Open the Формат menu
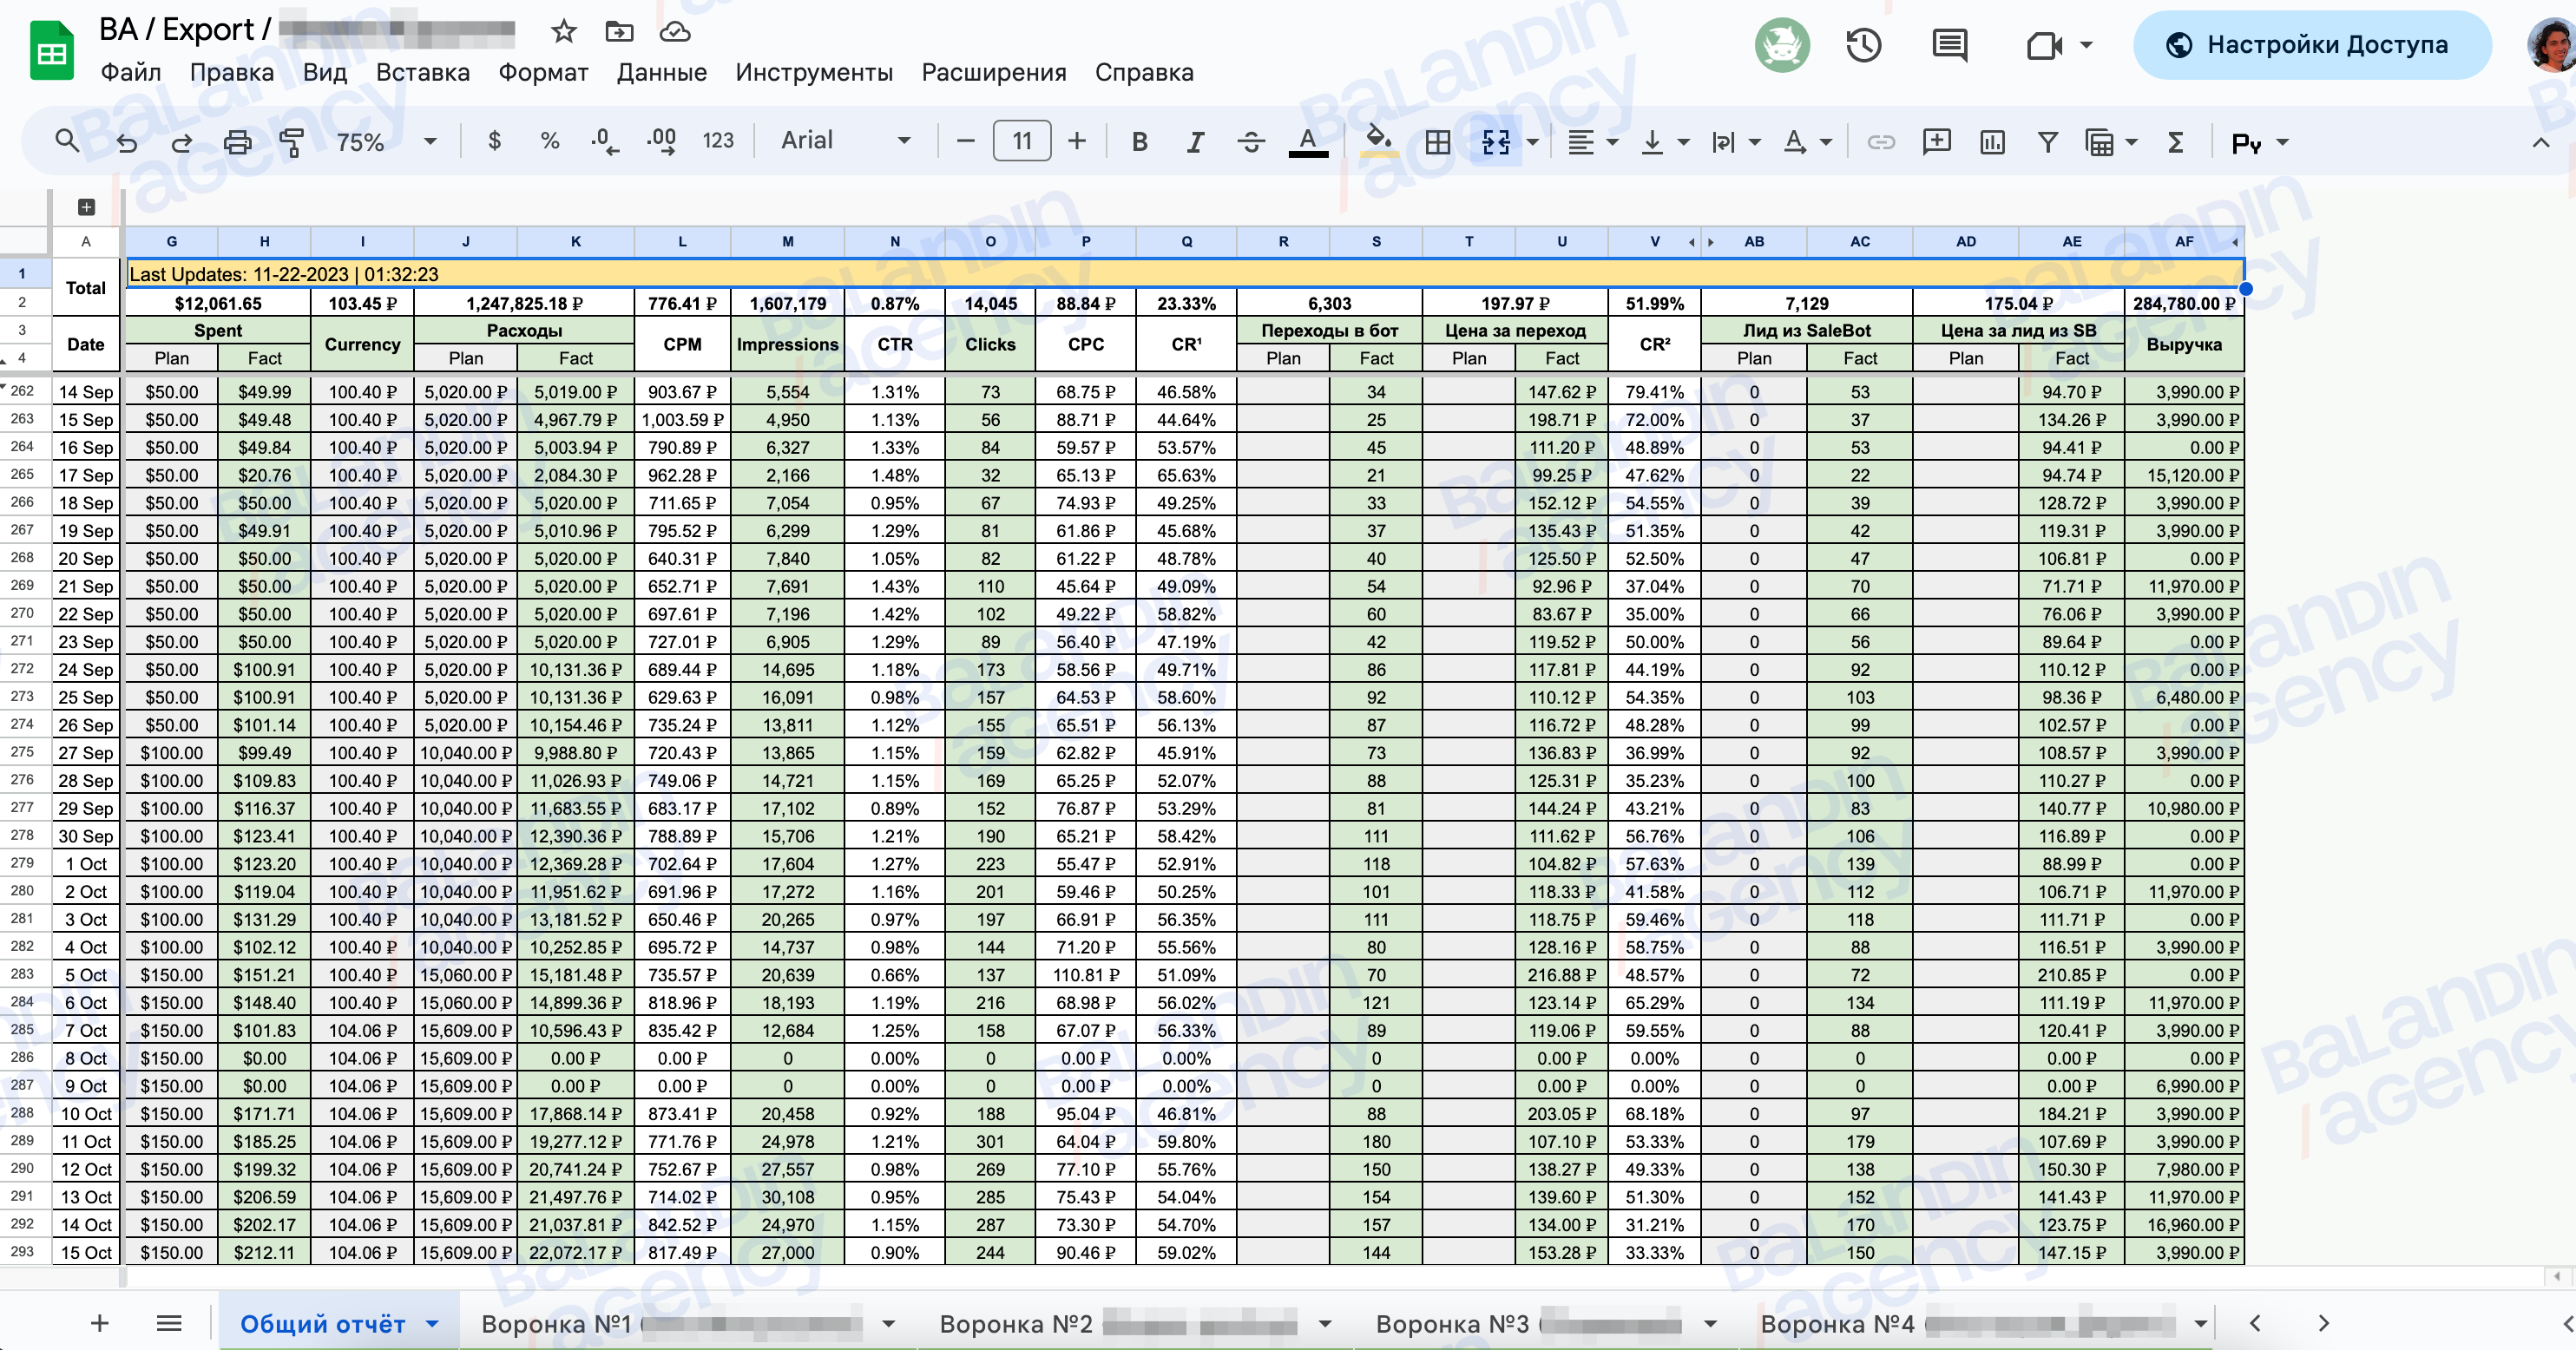Image resolution: width=2576 pixels, height=1350 pixels. click(x=543, y=72)
